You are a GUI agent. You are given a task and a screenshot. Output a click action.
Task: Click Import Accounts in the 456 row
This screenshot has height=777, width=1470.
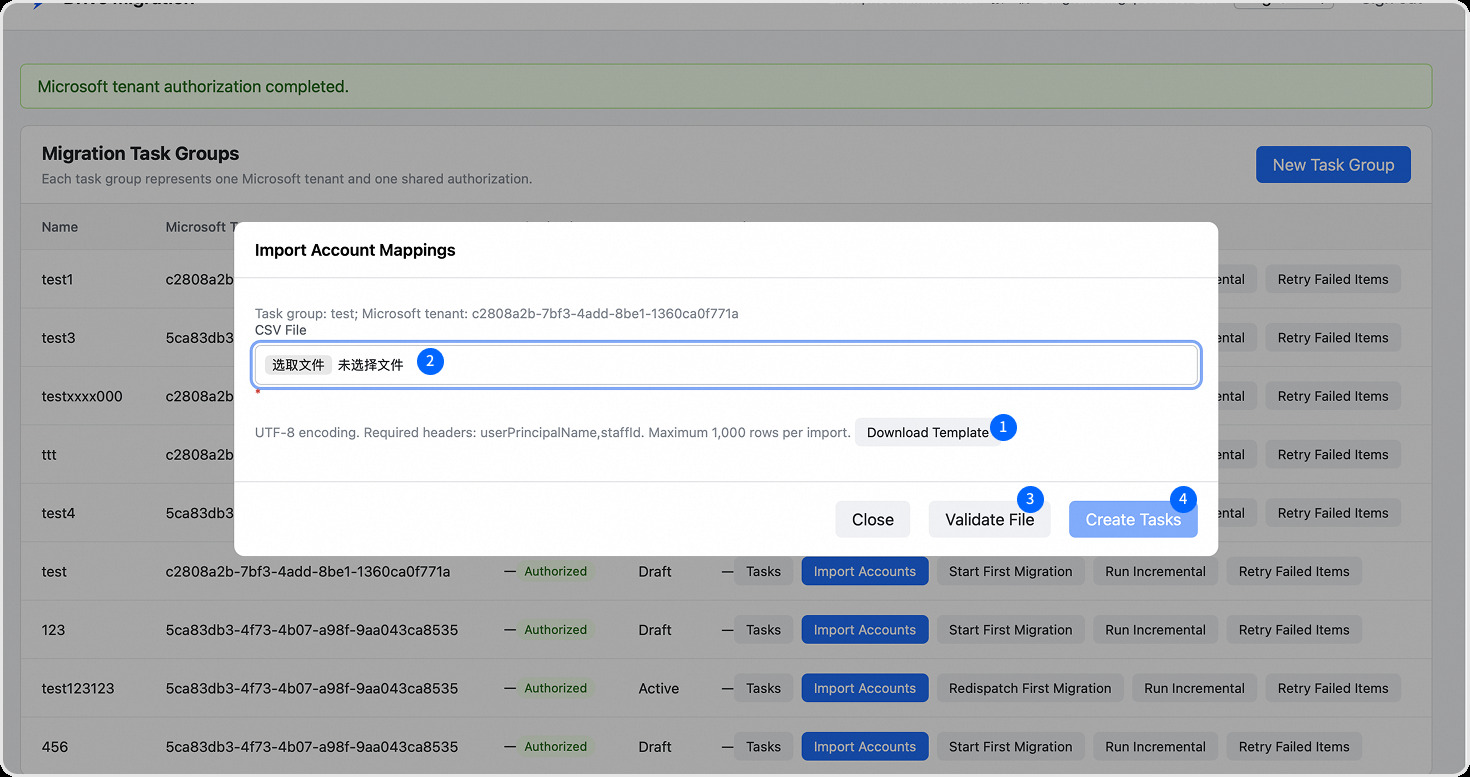coord(865,747)
